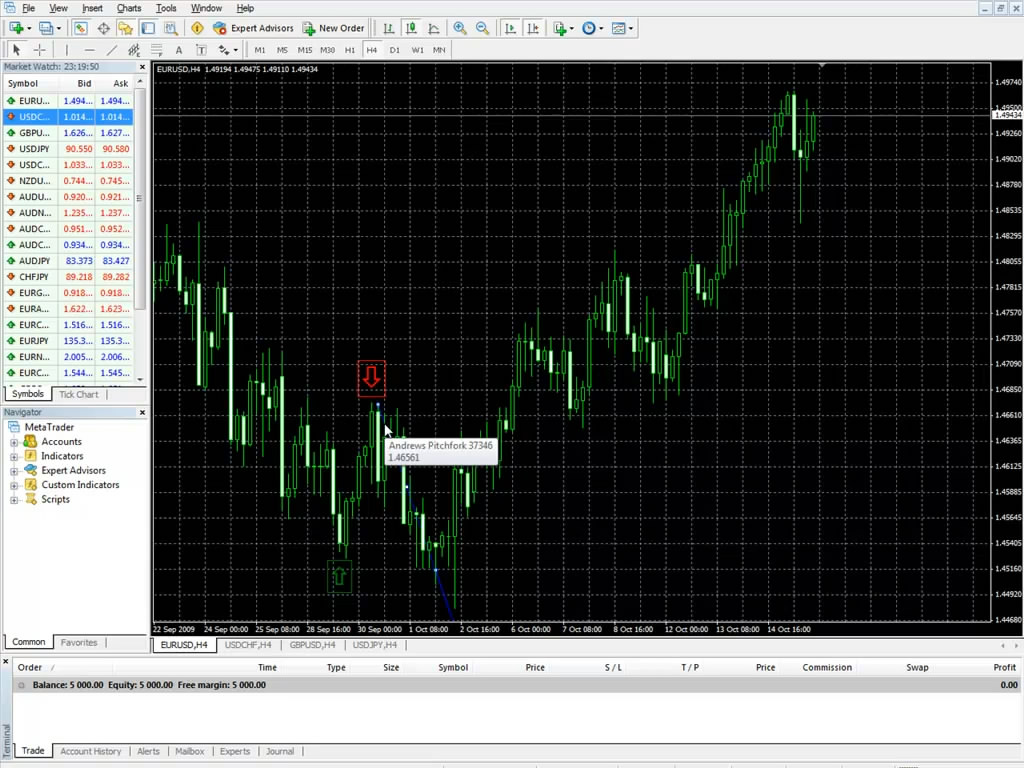Expand the Scripts node in Navigator
1024x768 pixels.
[x=14, y=500]
